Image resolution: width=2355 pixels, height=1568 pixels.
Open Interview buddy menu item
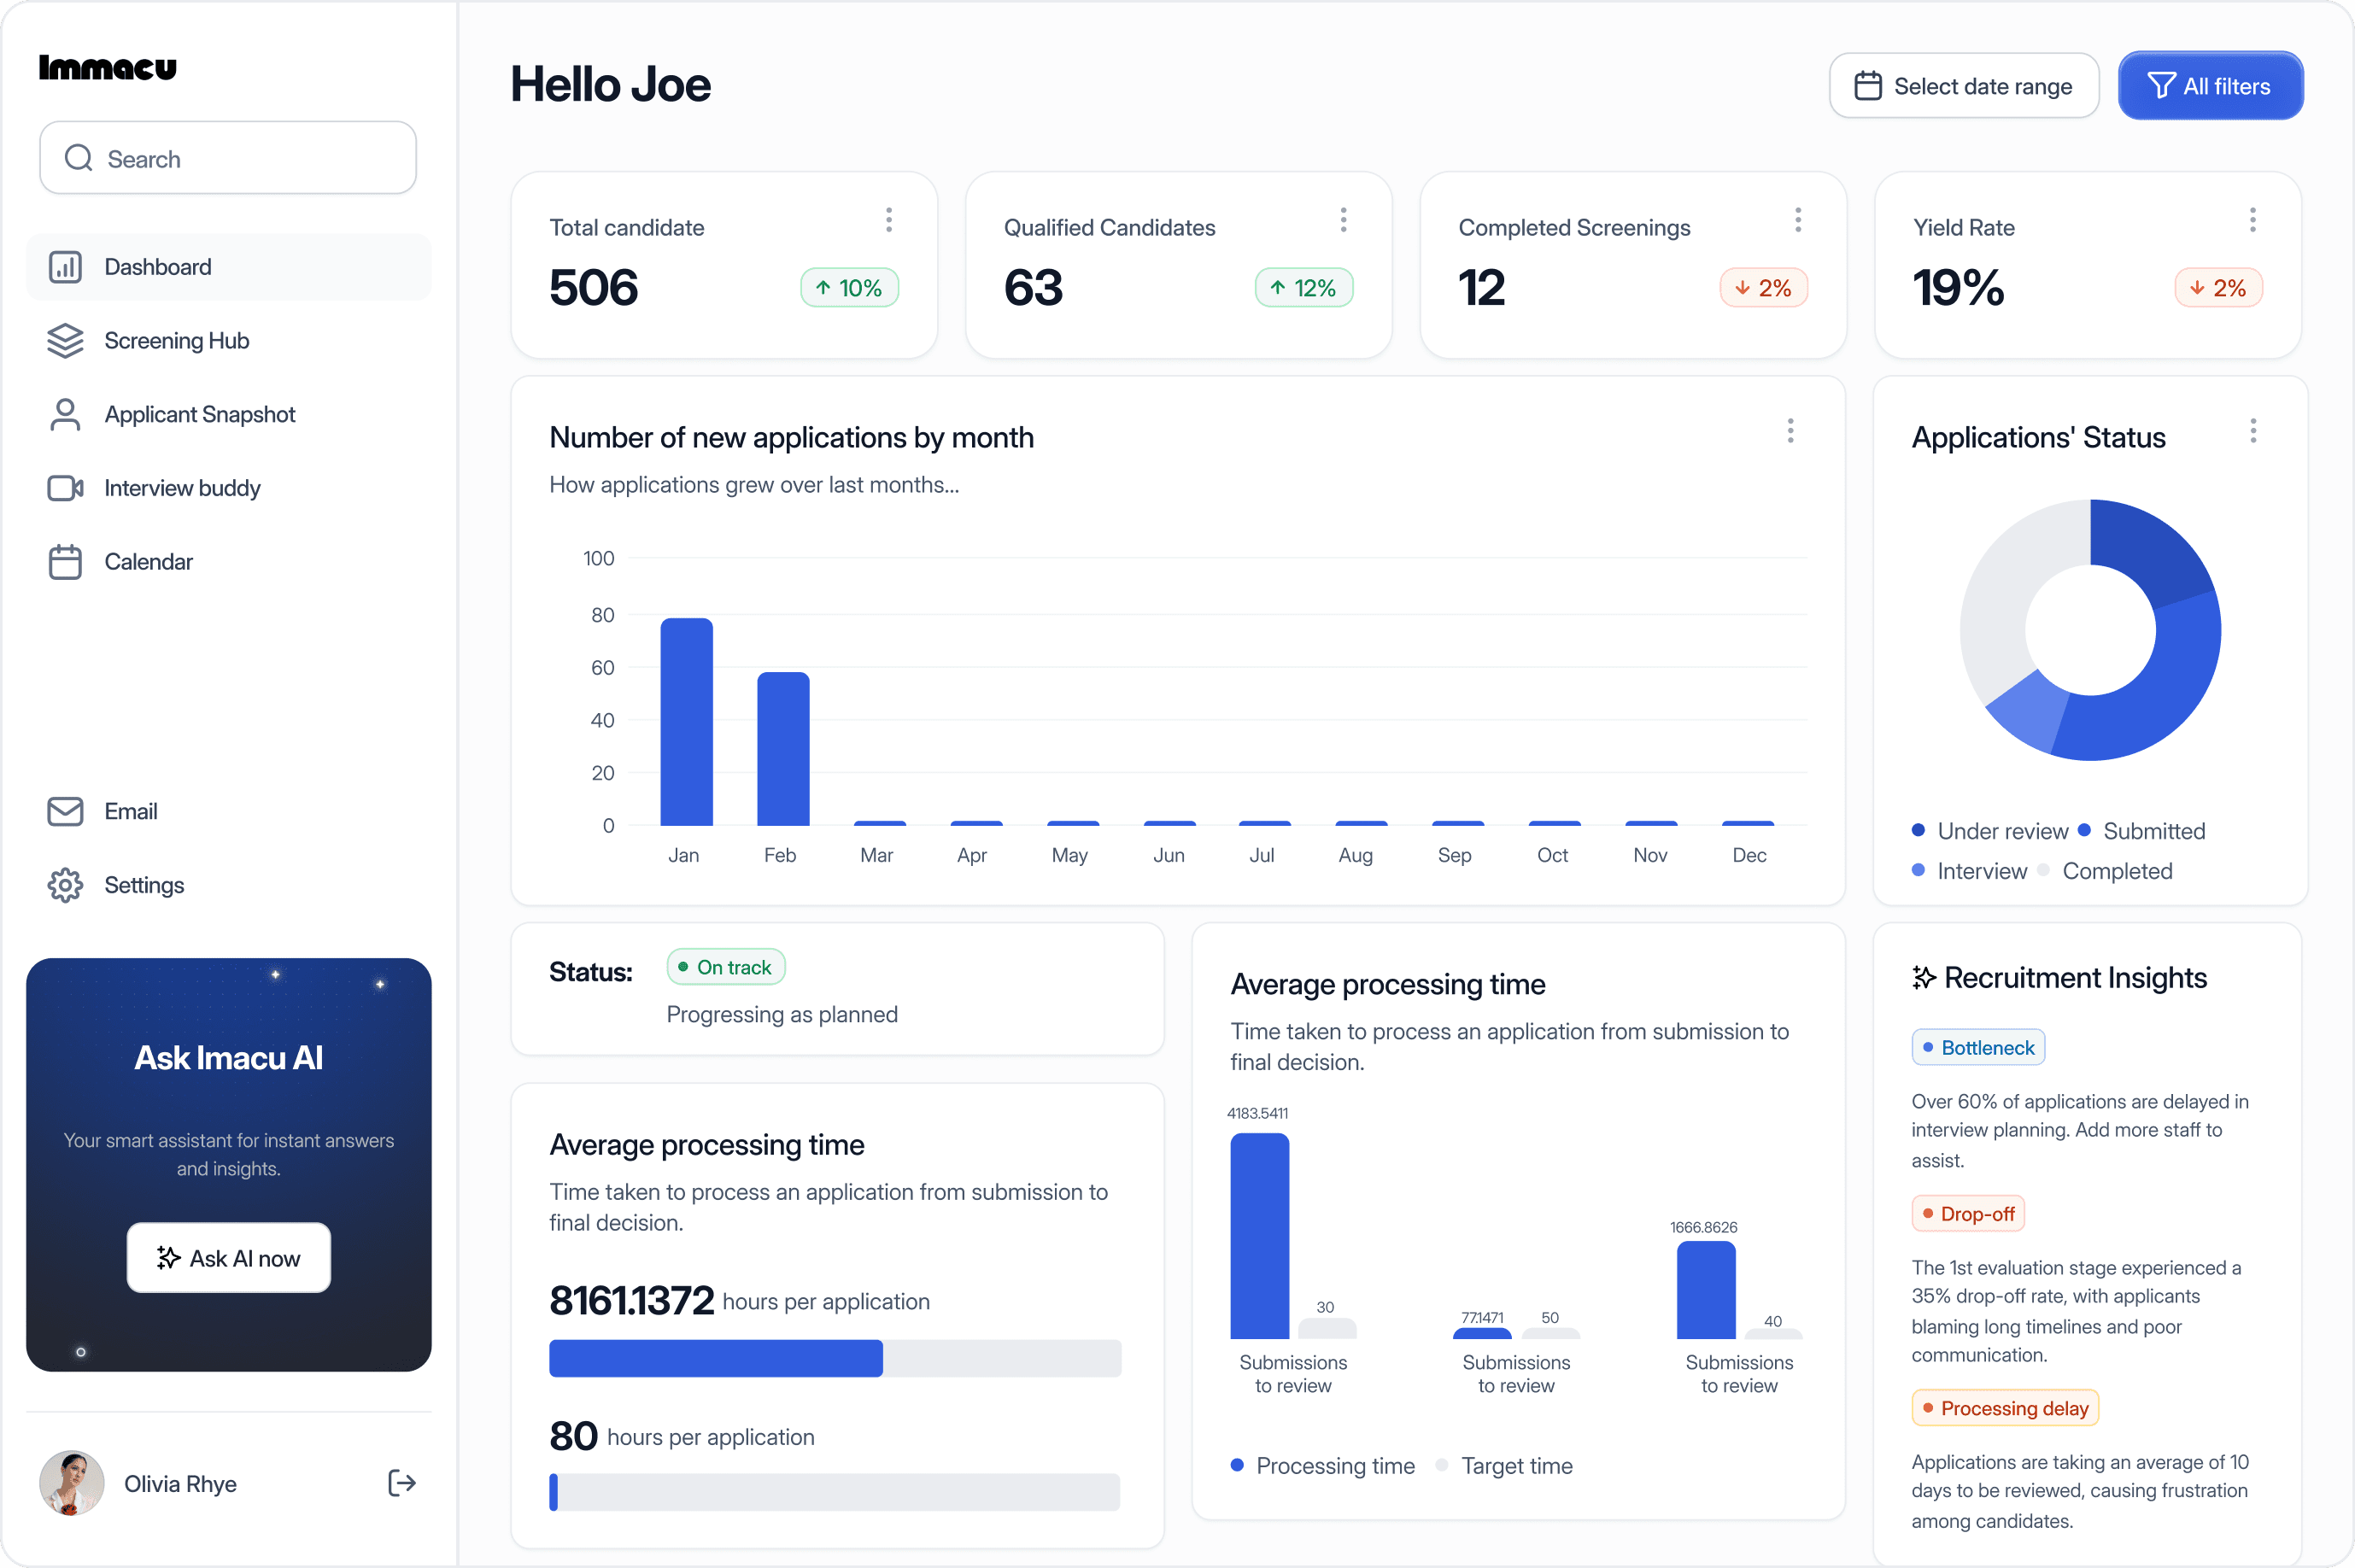click(x=229, y=488)
